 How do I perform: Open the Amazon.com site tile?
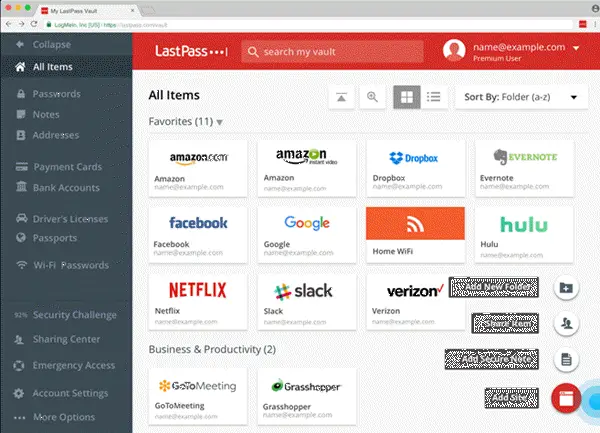(x=198, y=169)
